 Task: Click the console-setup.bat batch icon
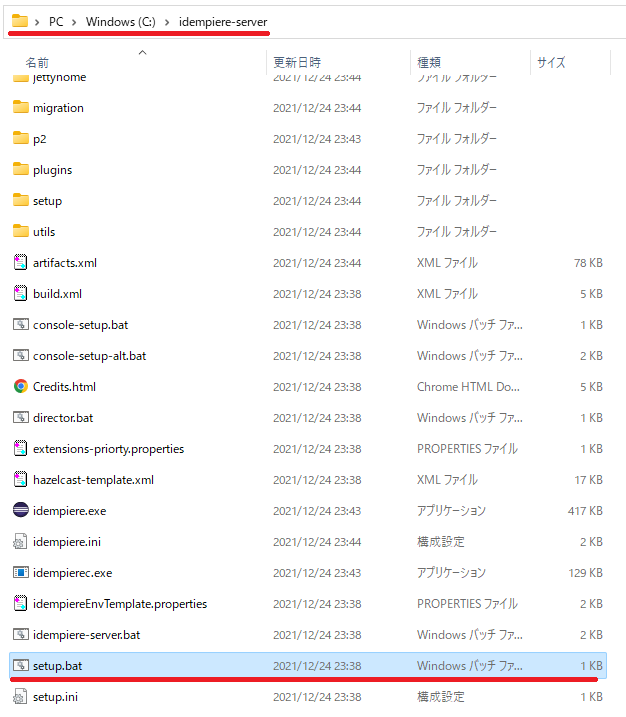[21, 325]
